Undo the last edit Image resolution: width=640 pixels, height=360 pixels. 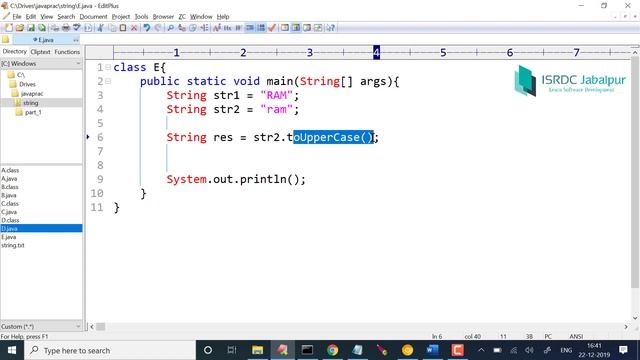[x=147, y=28]
